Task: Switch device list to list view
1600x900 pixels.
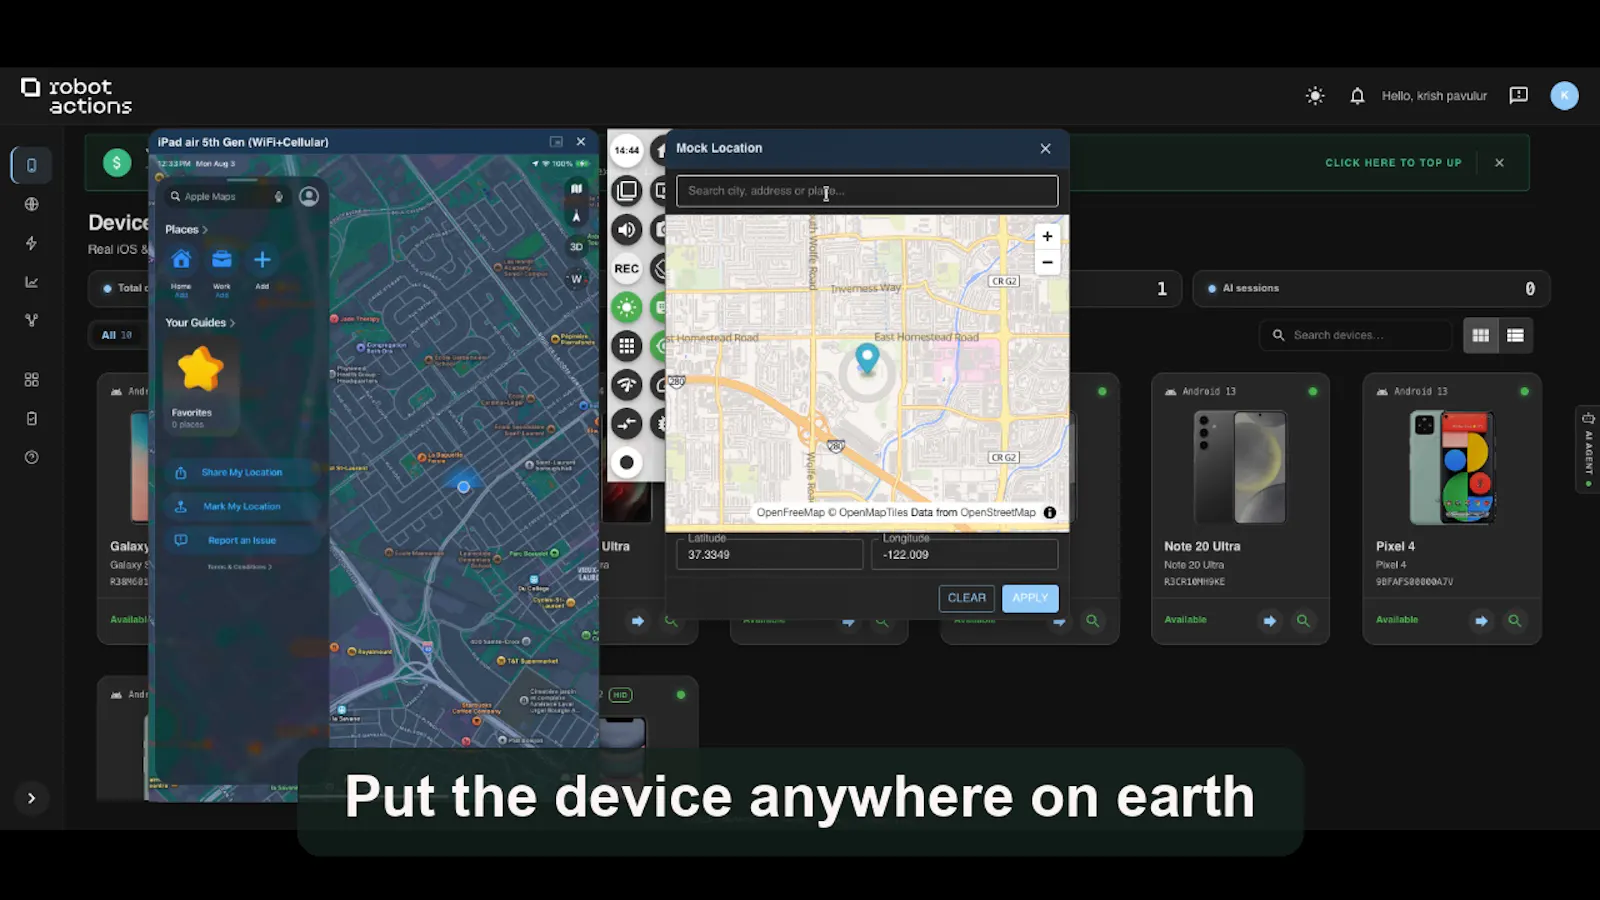Action: click(1515, 336)
